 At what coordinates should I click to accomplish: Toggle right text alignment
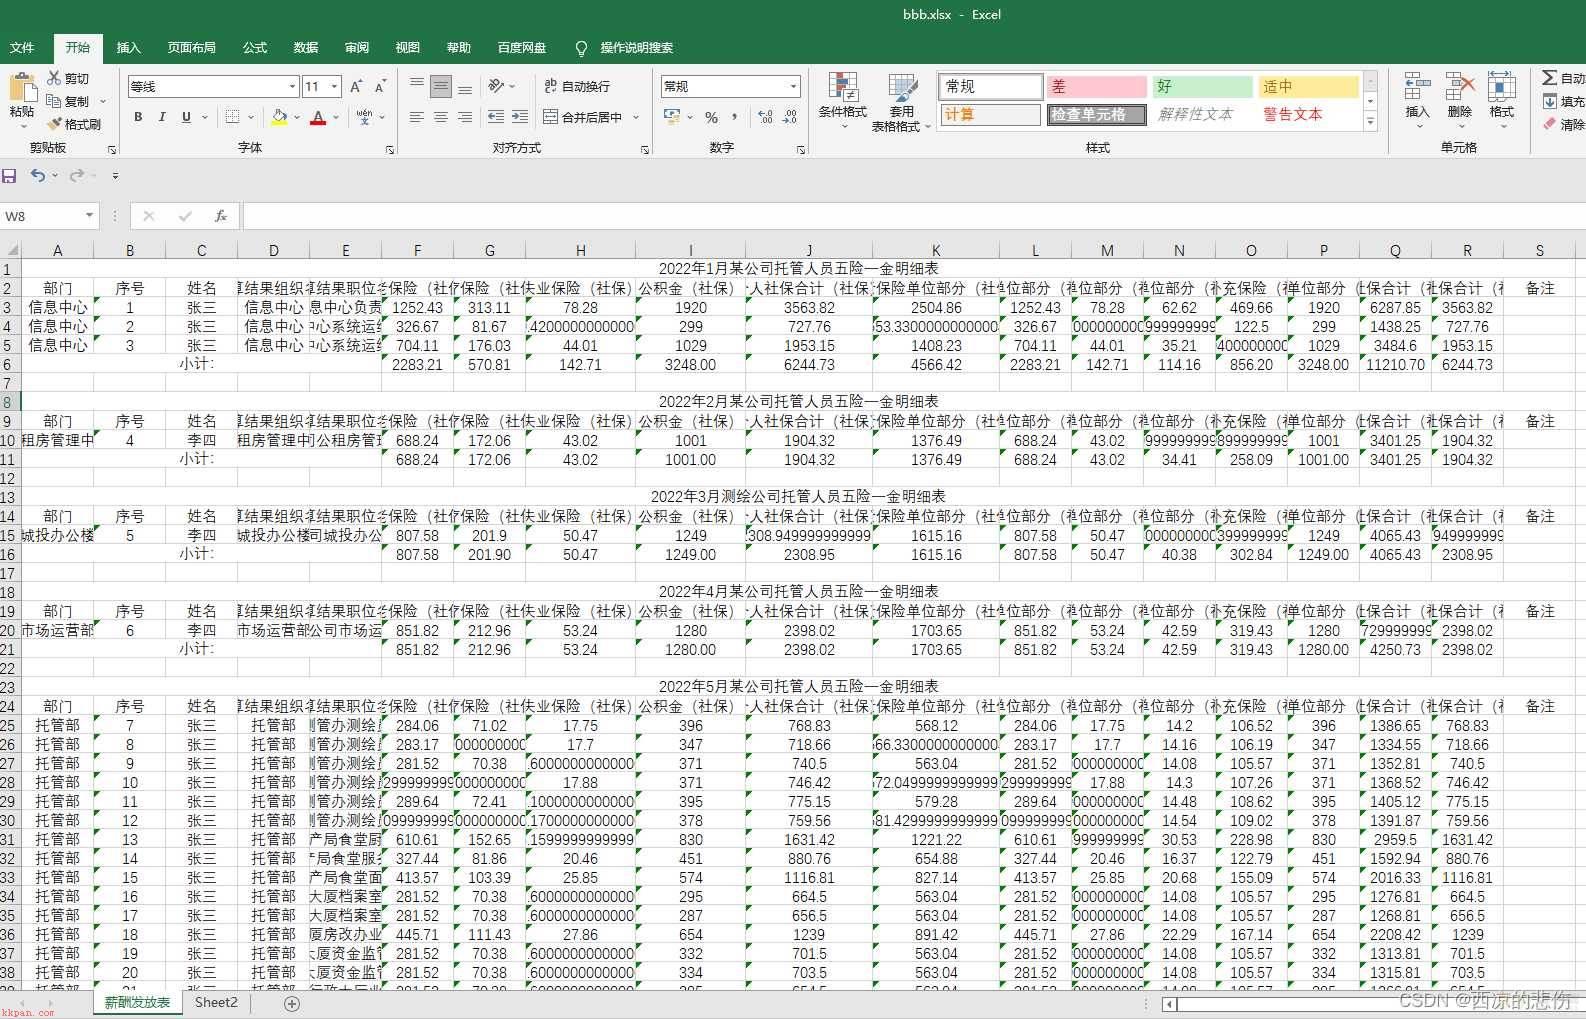point(465,117)
